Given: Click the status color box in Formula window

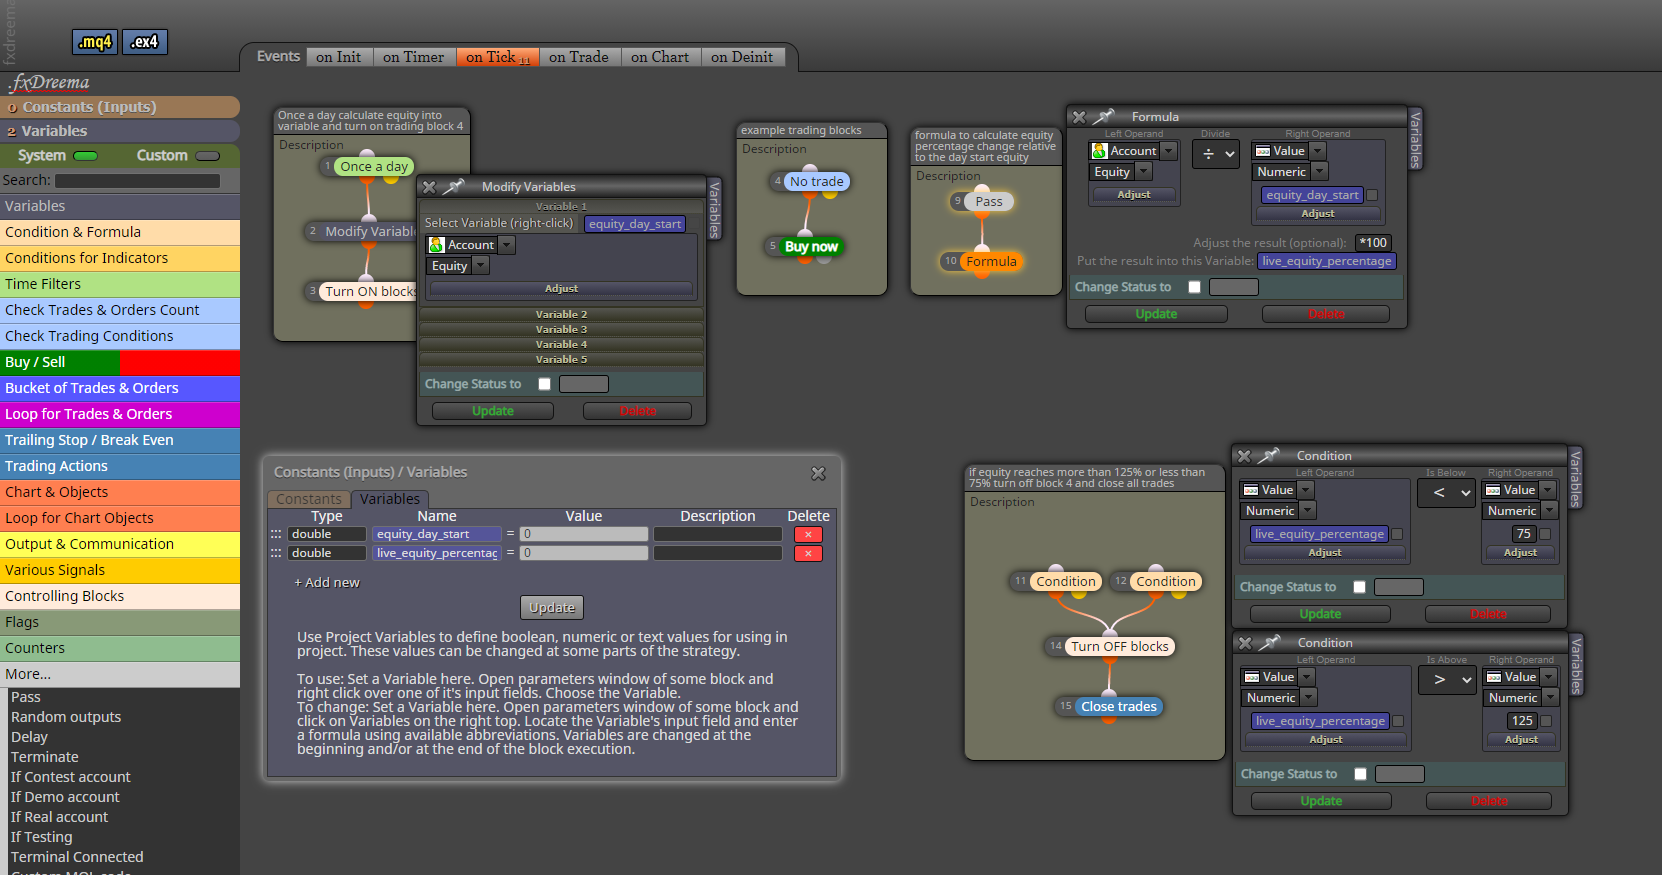Looking at the screenshot, I should [1234, 287].
